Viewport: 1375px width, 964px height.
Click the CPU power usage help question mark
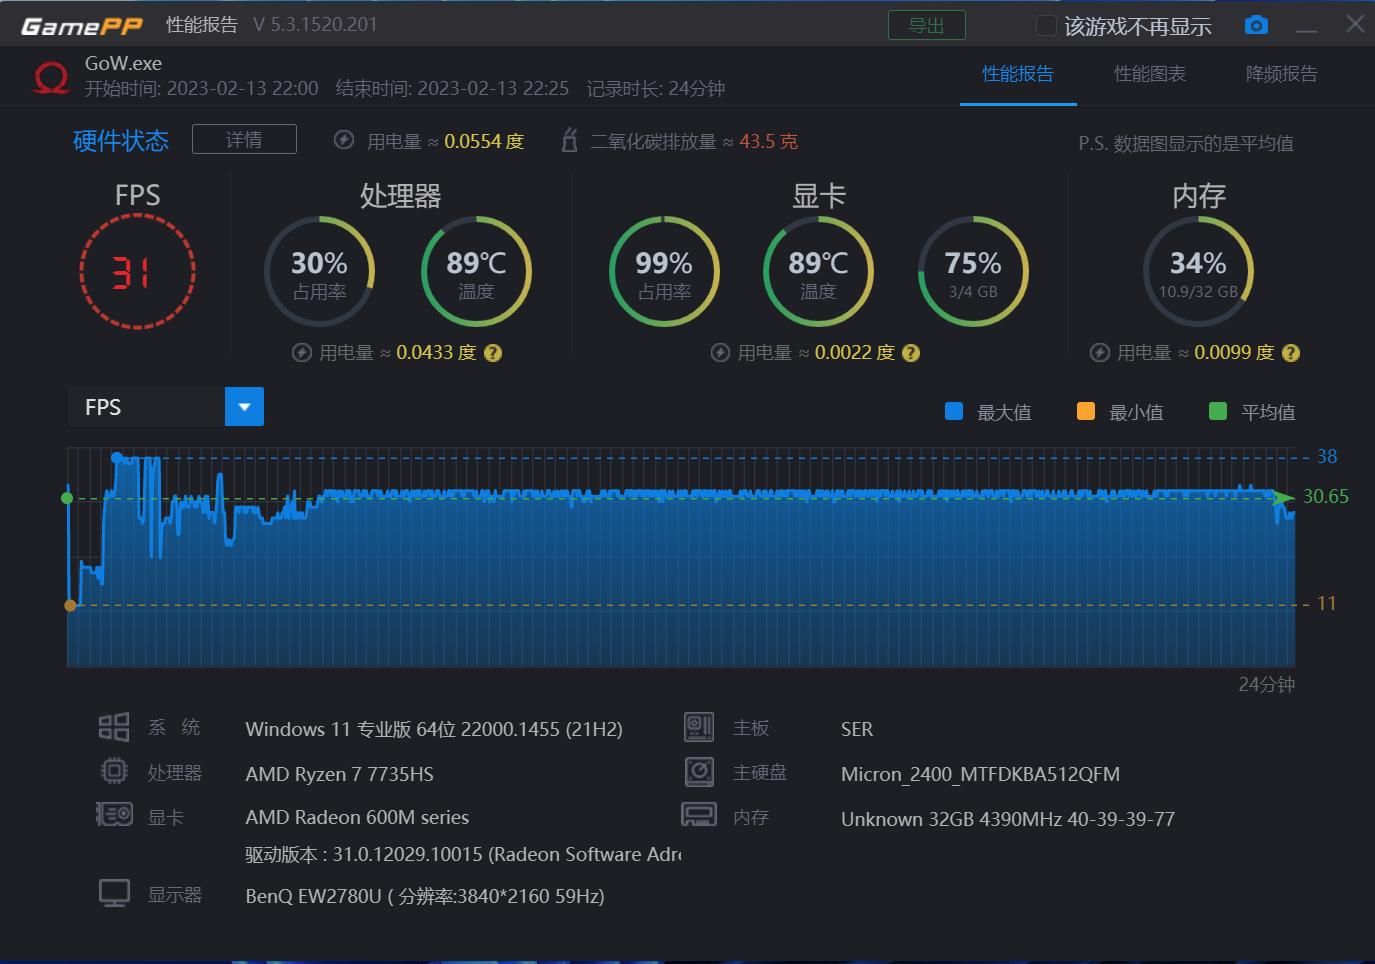pyautogui.click(x=493, y=352)
